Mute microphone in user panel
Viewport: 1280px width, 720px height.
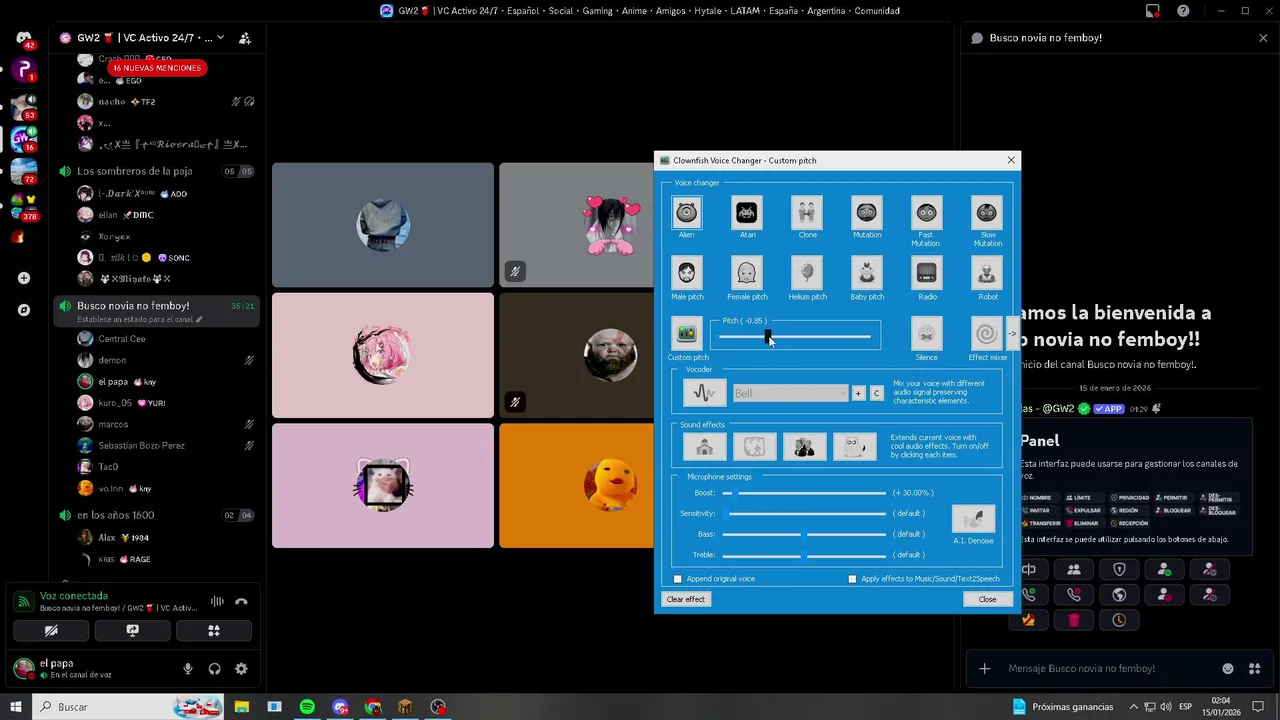187,669
